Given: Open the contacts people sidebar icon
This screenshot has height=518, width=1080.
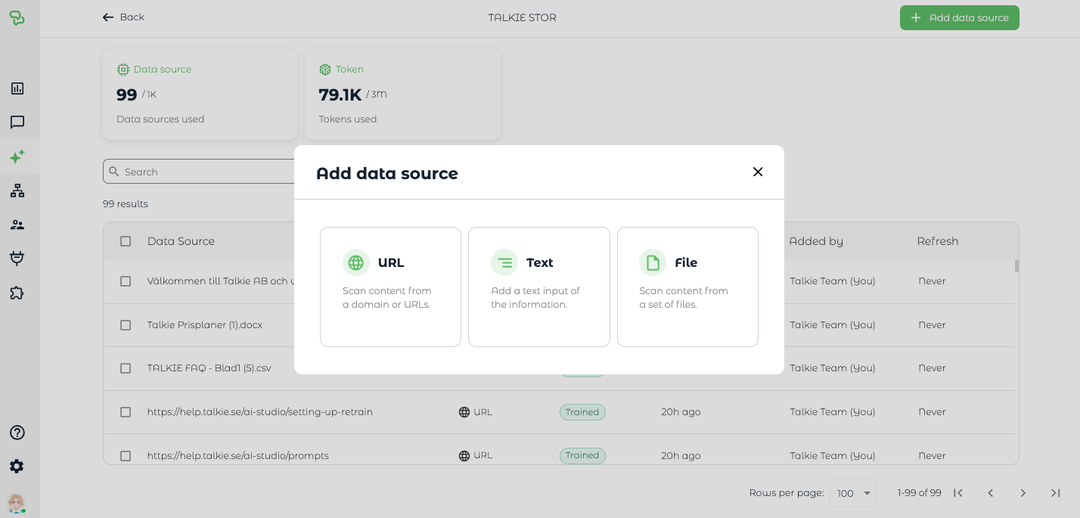Looking at the screenshot, I should tap(17, 225).
